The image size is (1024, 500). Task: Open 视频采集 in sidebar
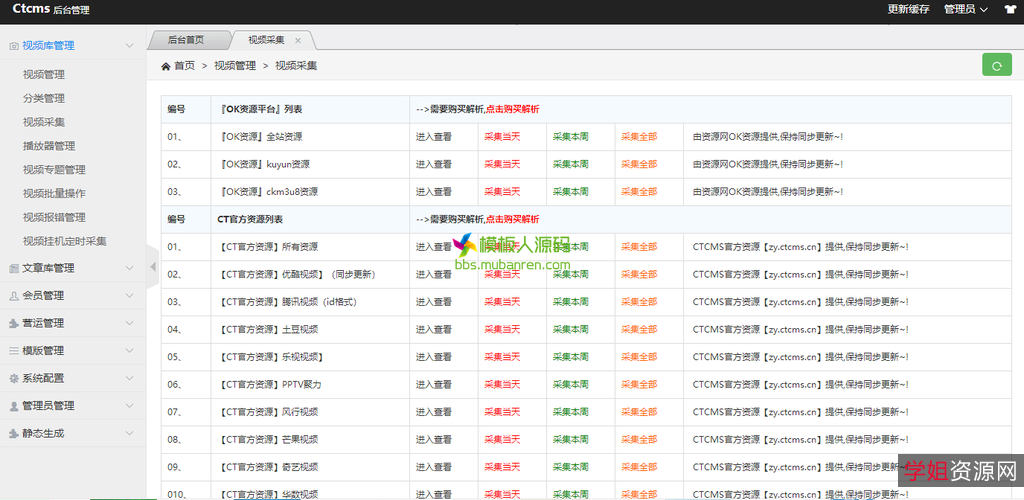[44, 122]
